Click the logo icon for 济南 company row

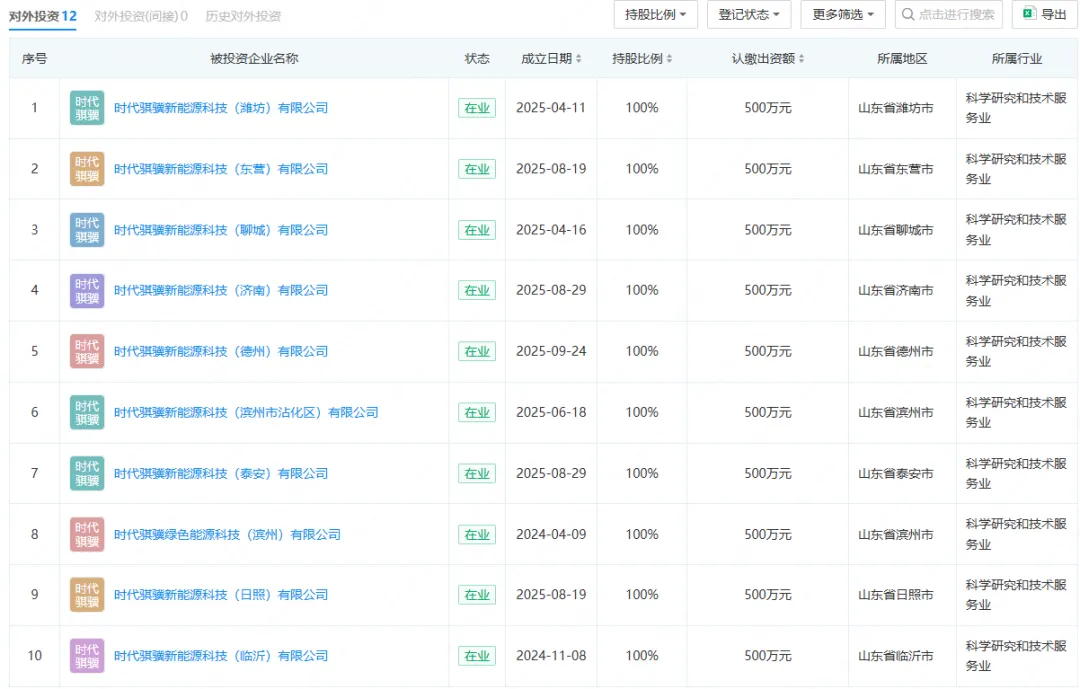point(87,291)
